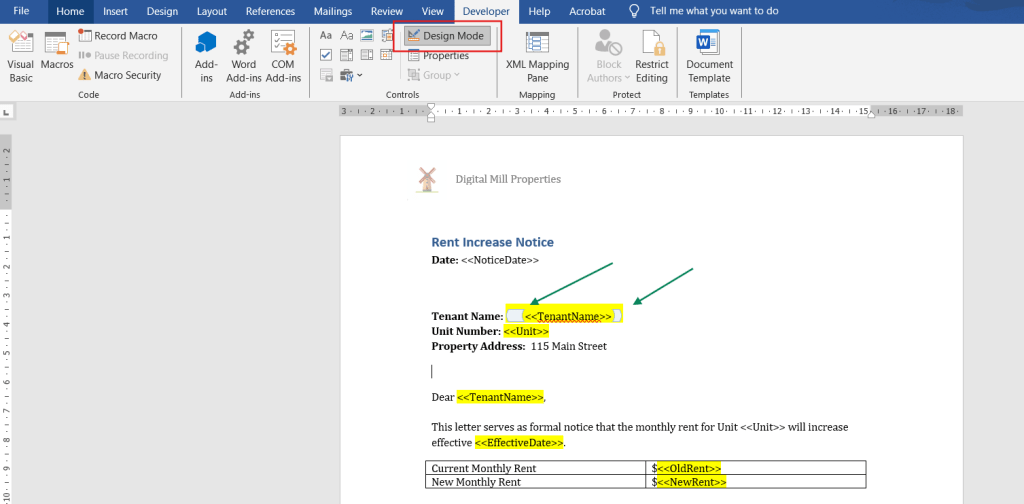Click the Tell me lightbulb icon
The image size is (1024, 504).
(x=633, y=11)
